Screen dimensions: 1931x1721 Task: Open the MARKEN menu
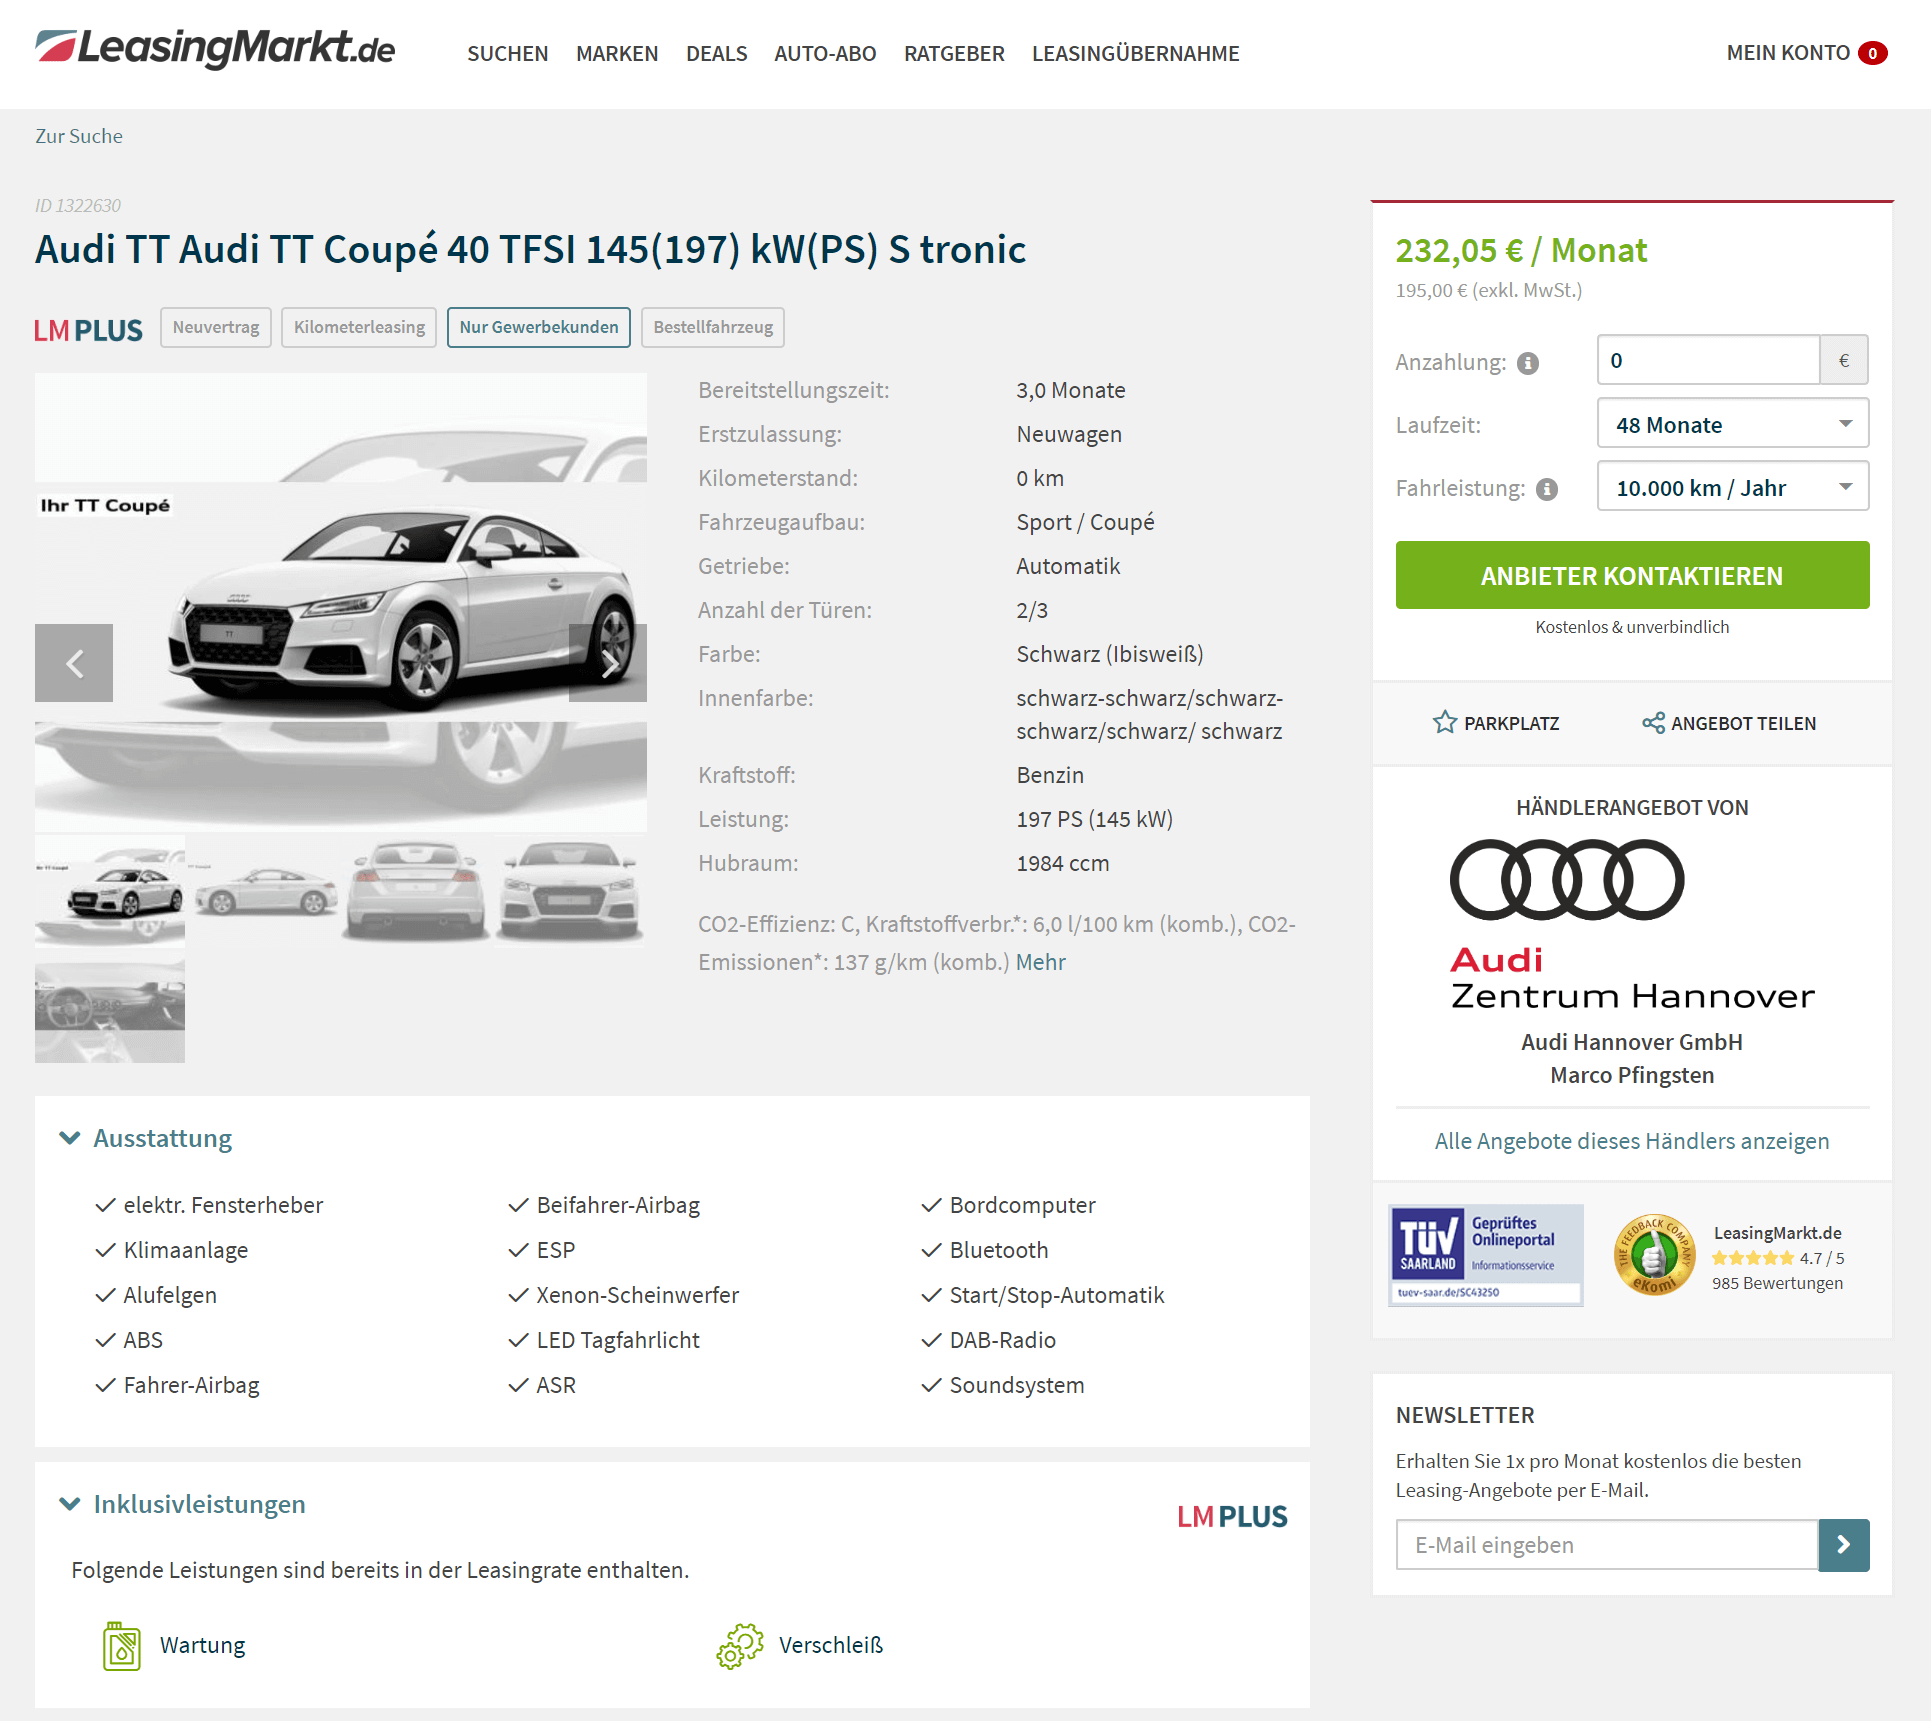[617, 54]
